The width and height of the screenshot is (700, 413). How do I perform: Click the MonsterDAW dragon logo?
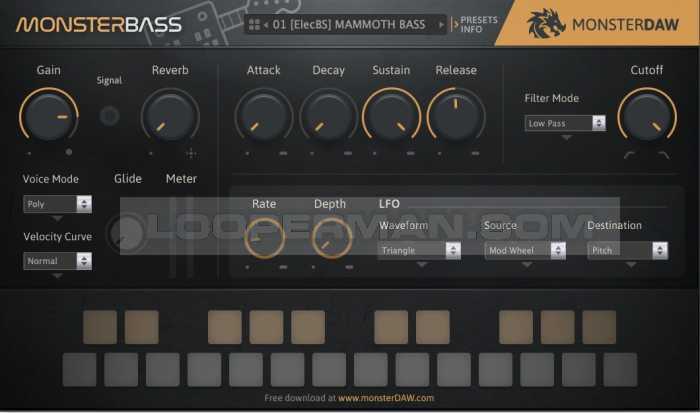click(546, 24)
